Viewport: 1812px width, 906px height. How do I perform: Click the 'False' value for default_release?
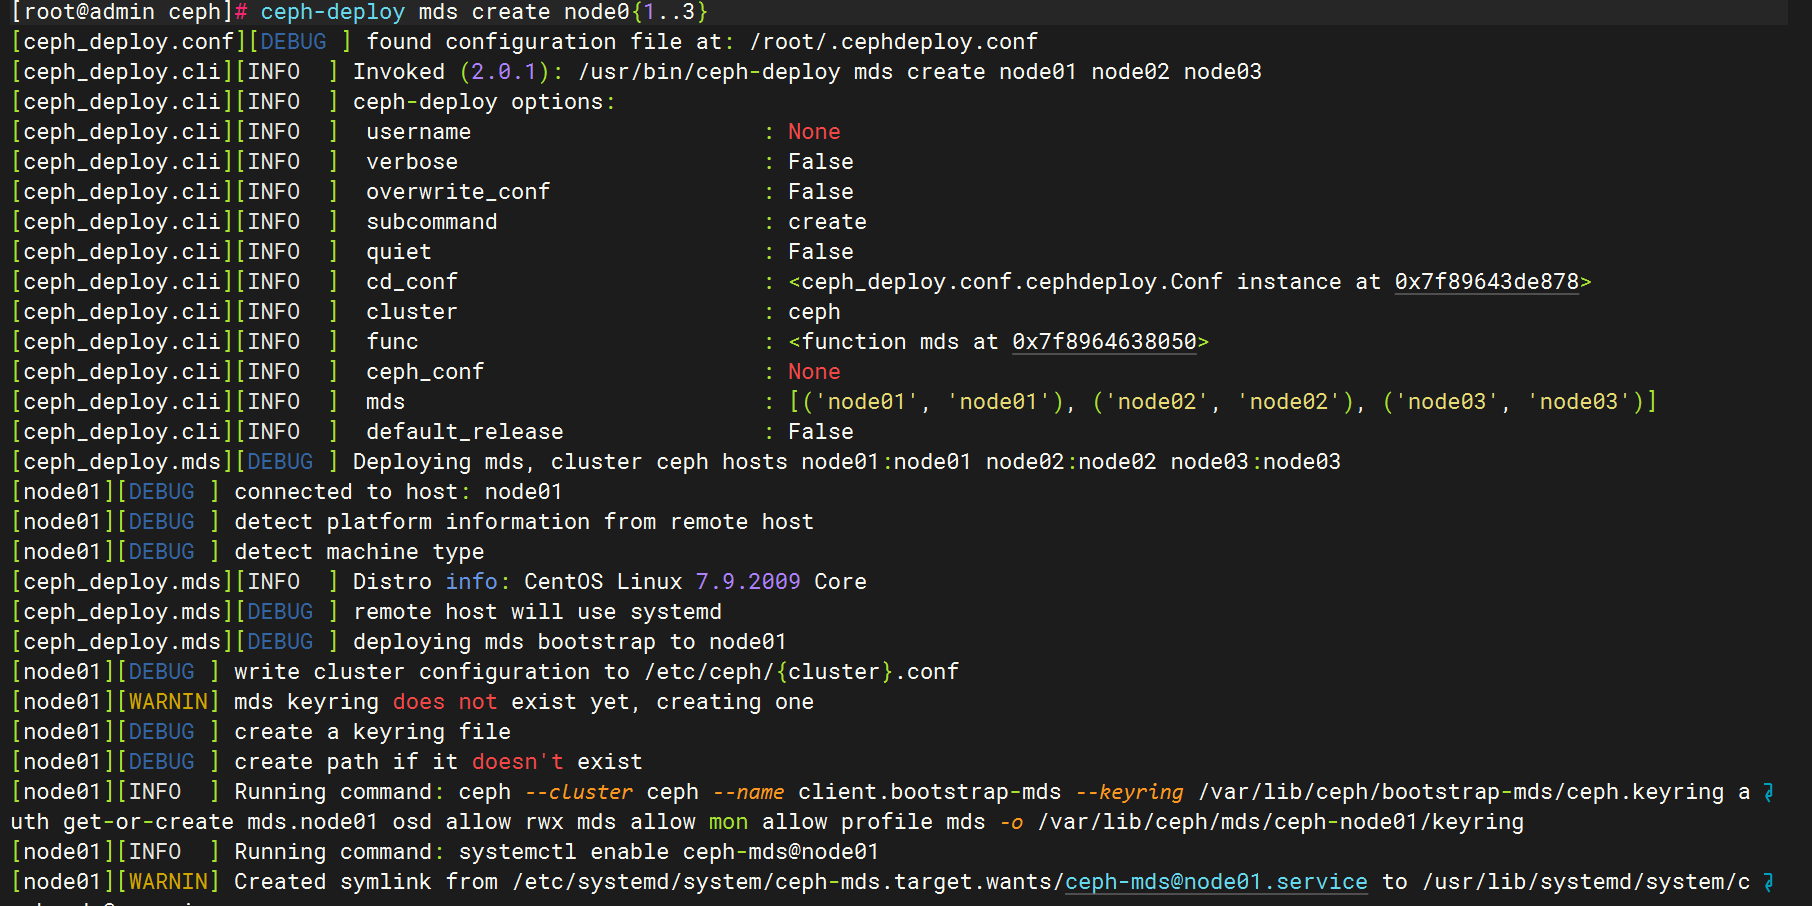(821, 432)
